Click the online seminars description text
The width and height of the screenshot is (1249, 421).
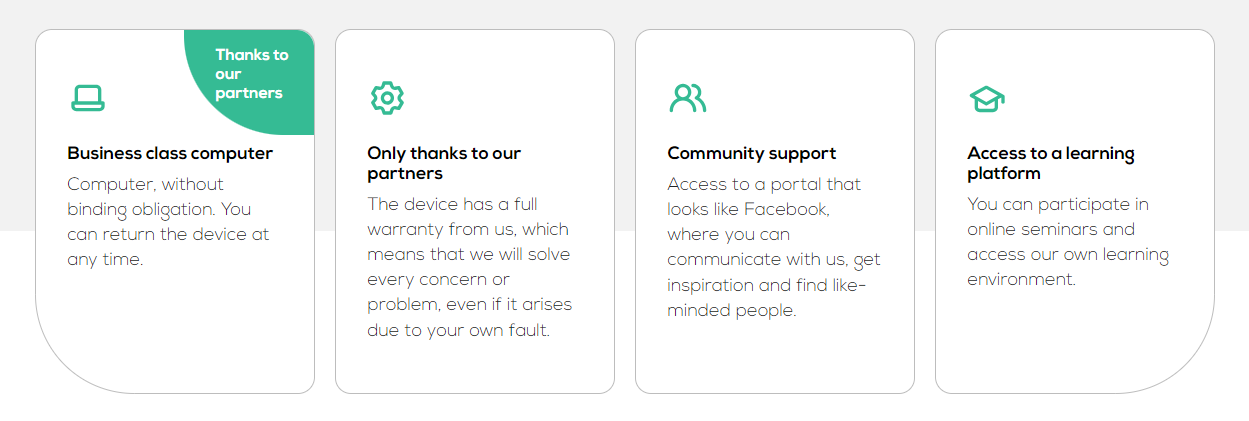point(1068,241)
